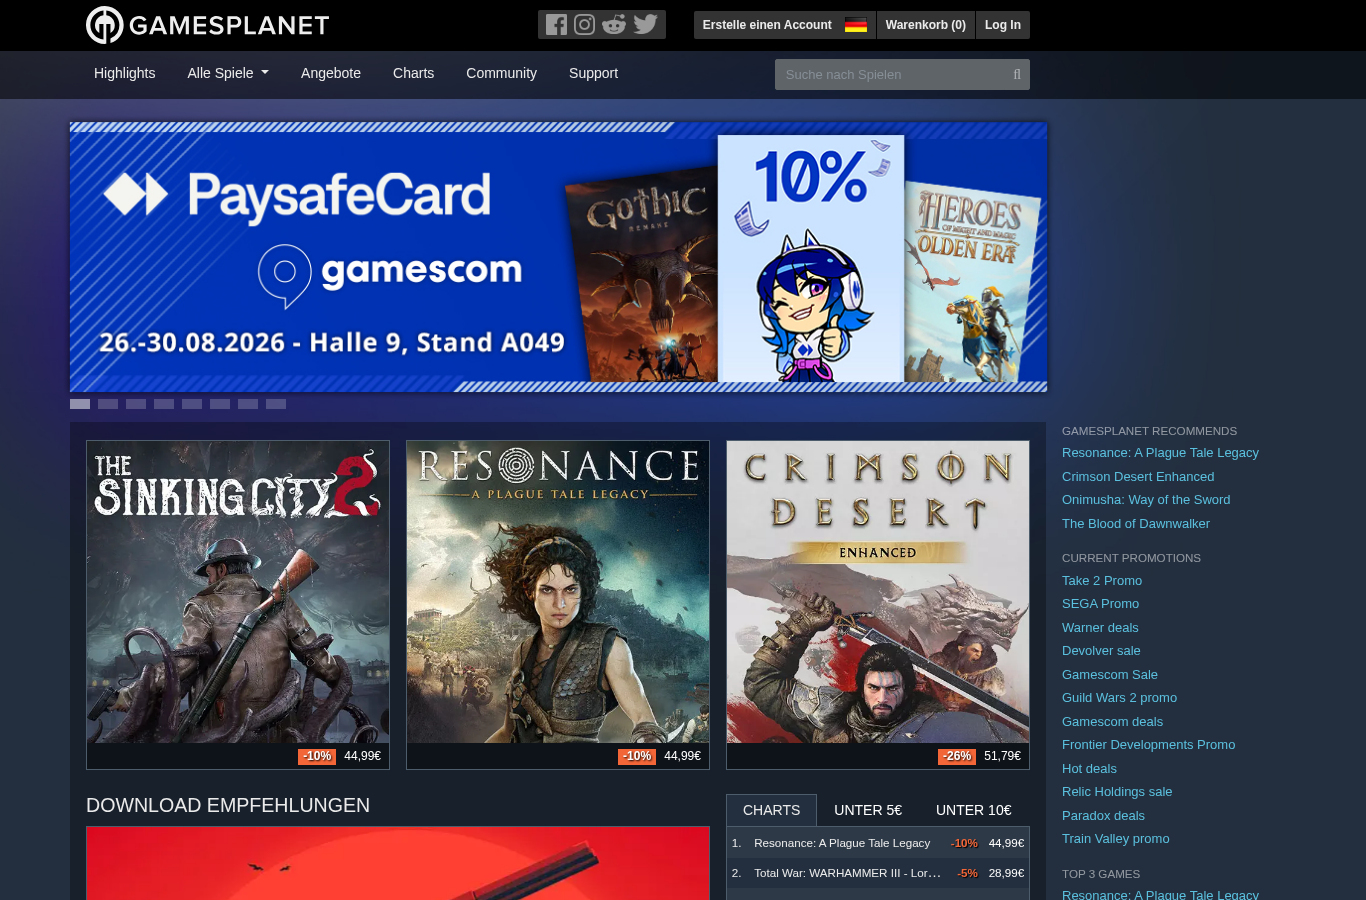This screenshot has width=1366, height=900.
Task: Open the Train Valley promo link
Action: pos(1116,839)
